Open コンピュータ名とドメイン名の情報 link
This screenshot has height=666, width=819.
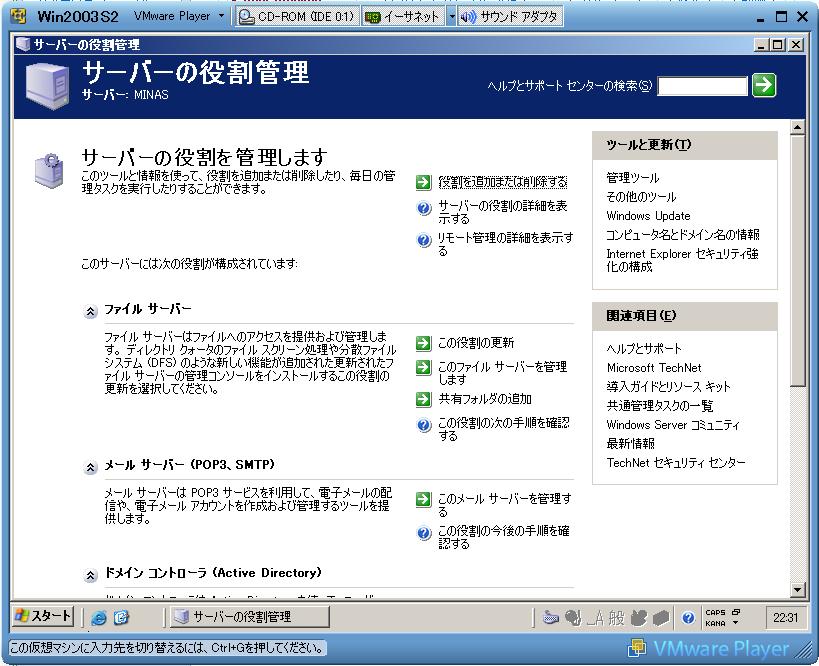point(683,235)
